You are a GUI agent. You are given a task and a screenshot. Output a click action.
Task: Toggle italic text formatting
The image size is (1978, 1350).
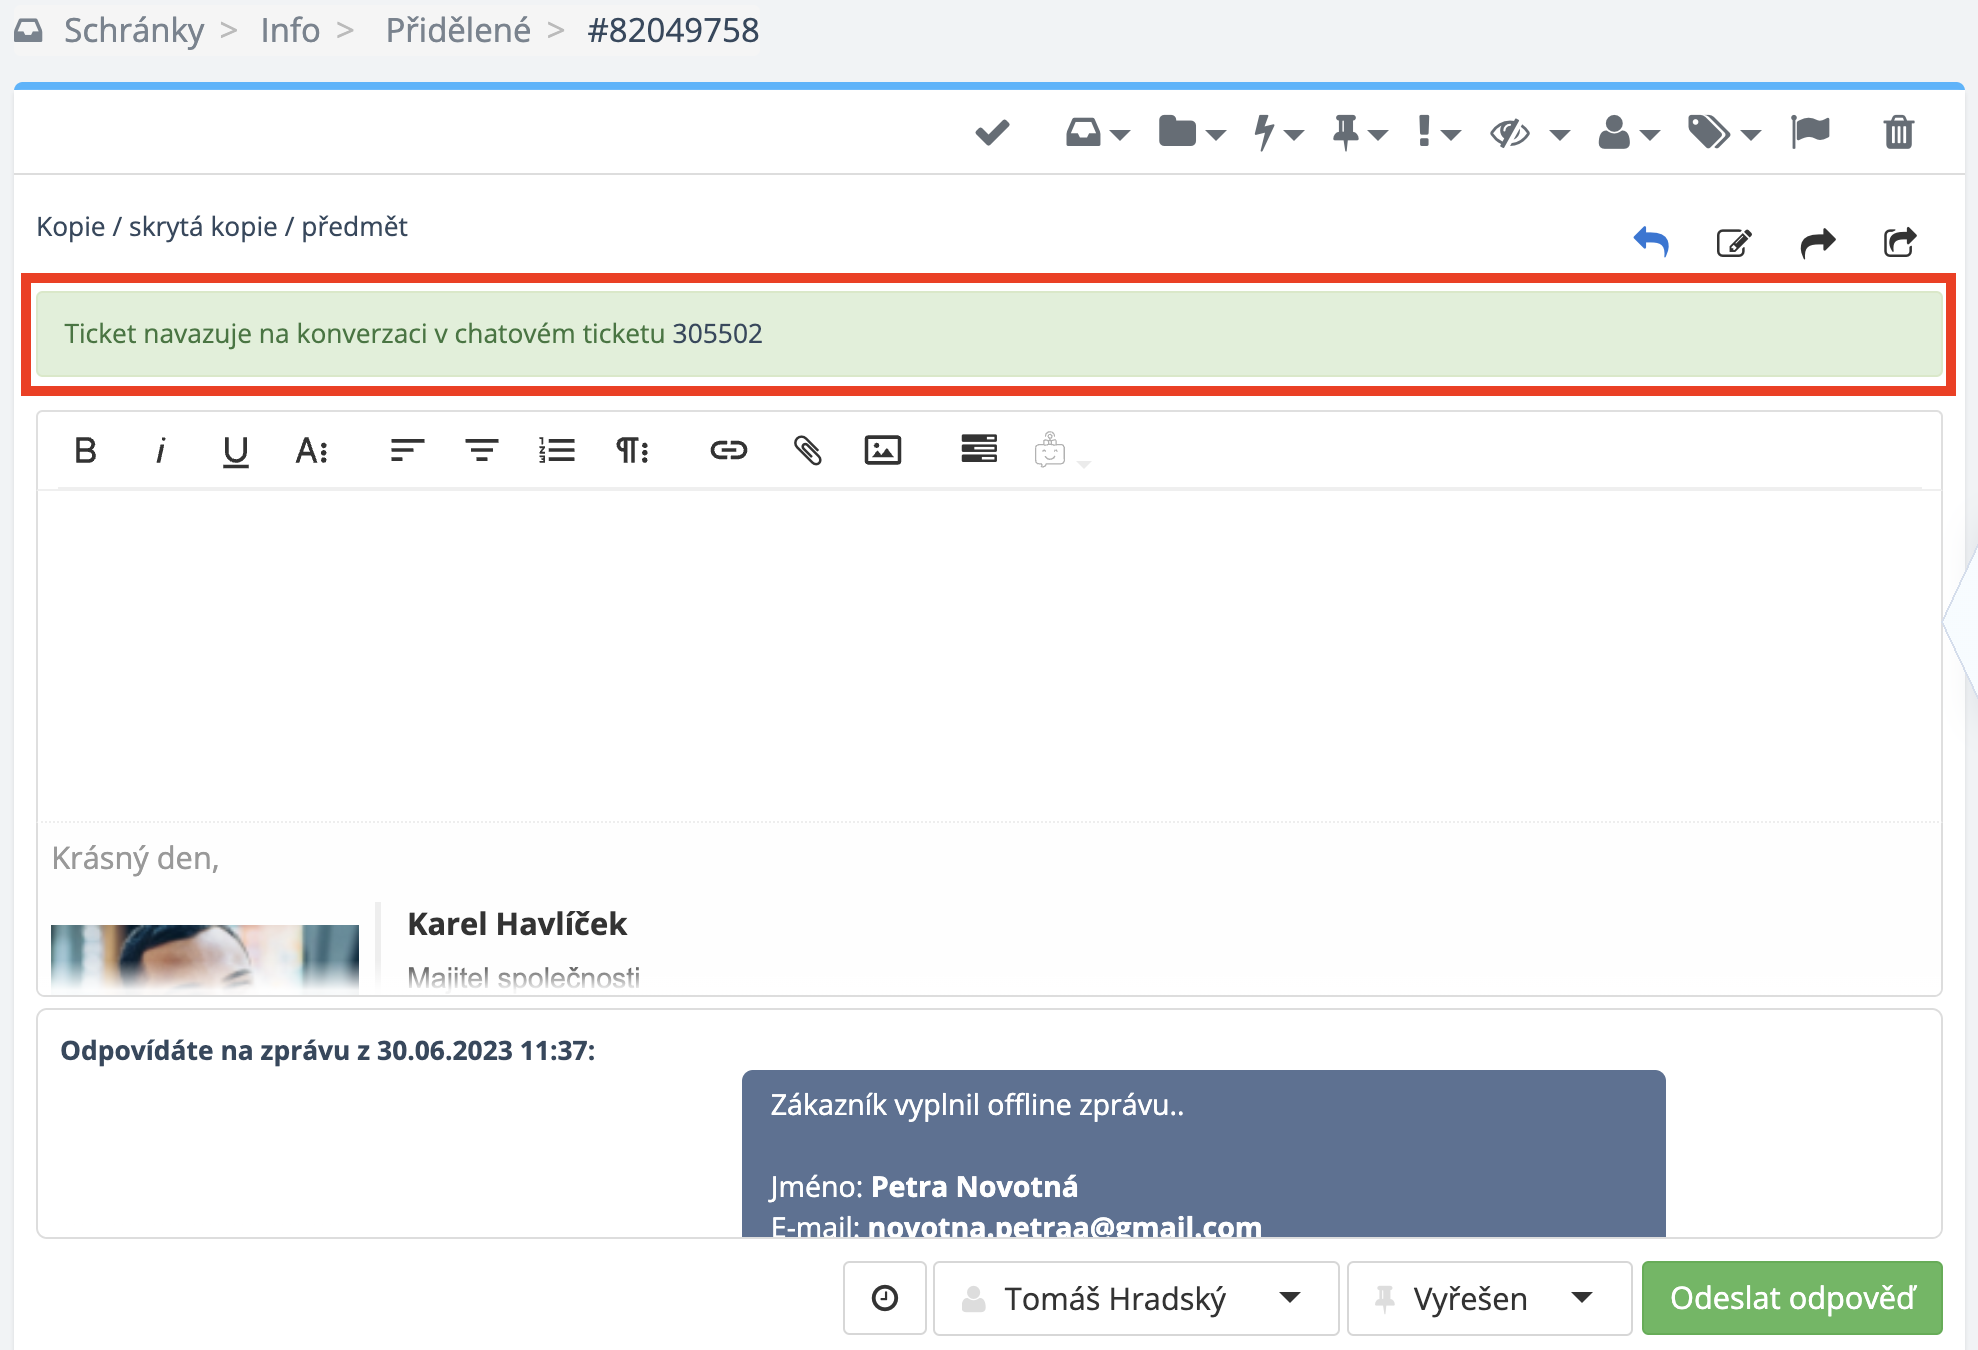pos(160,451)
